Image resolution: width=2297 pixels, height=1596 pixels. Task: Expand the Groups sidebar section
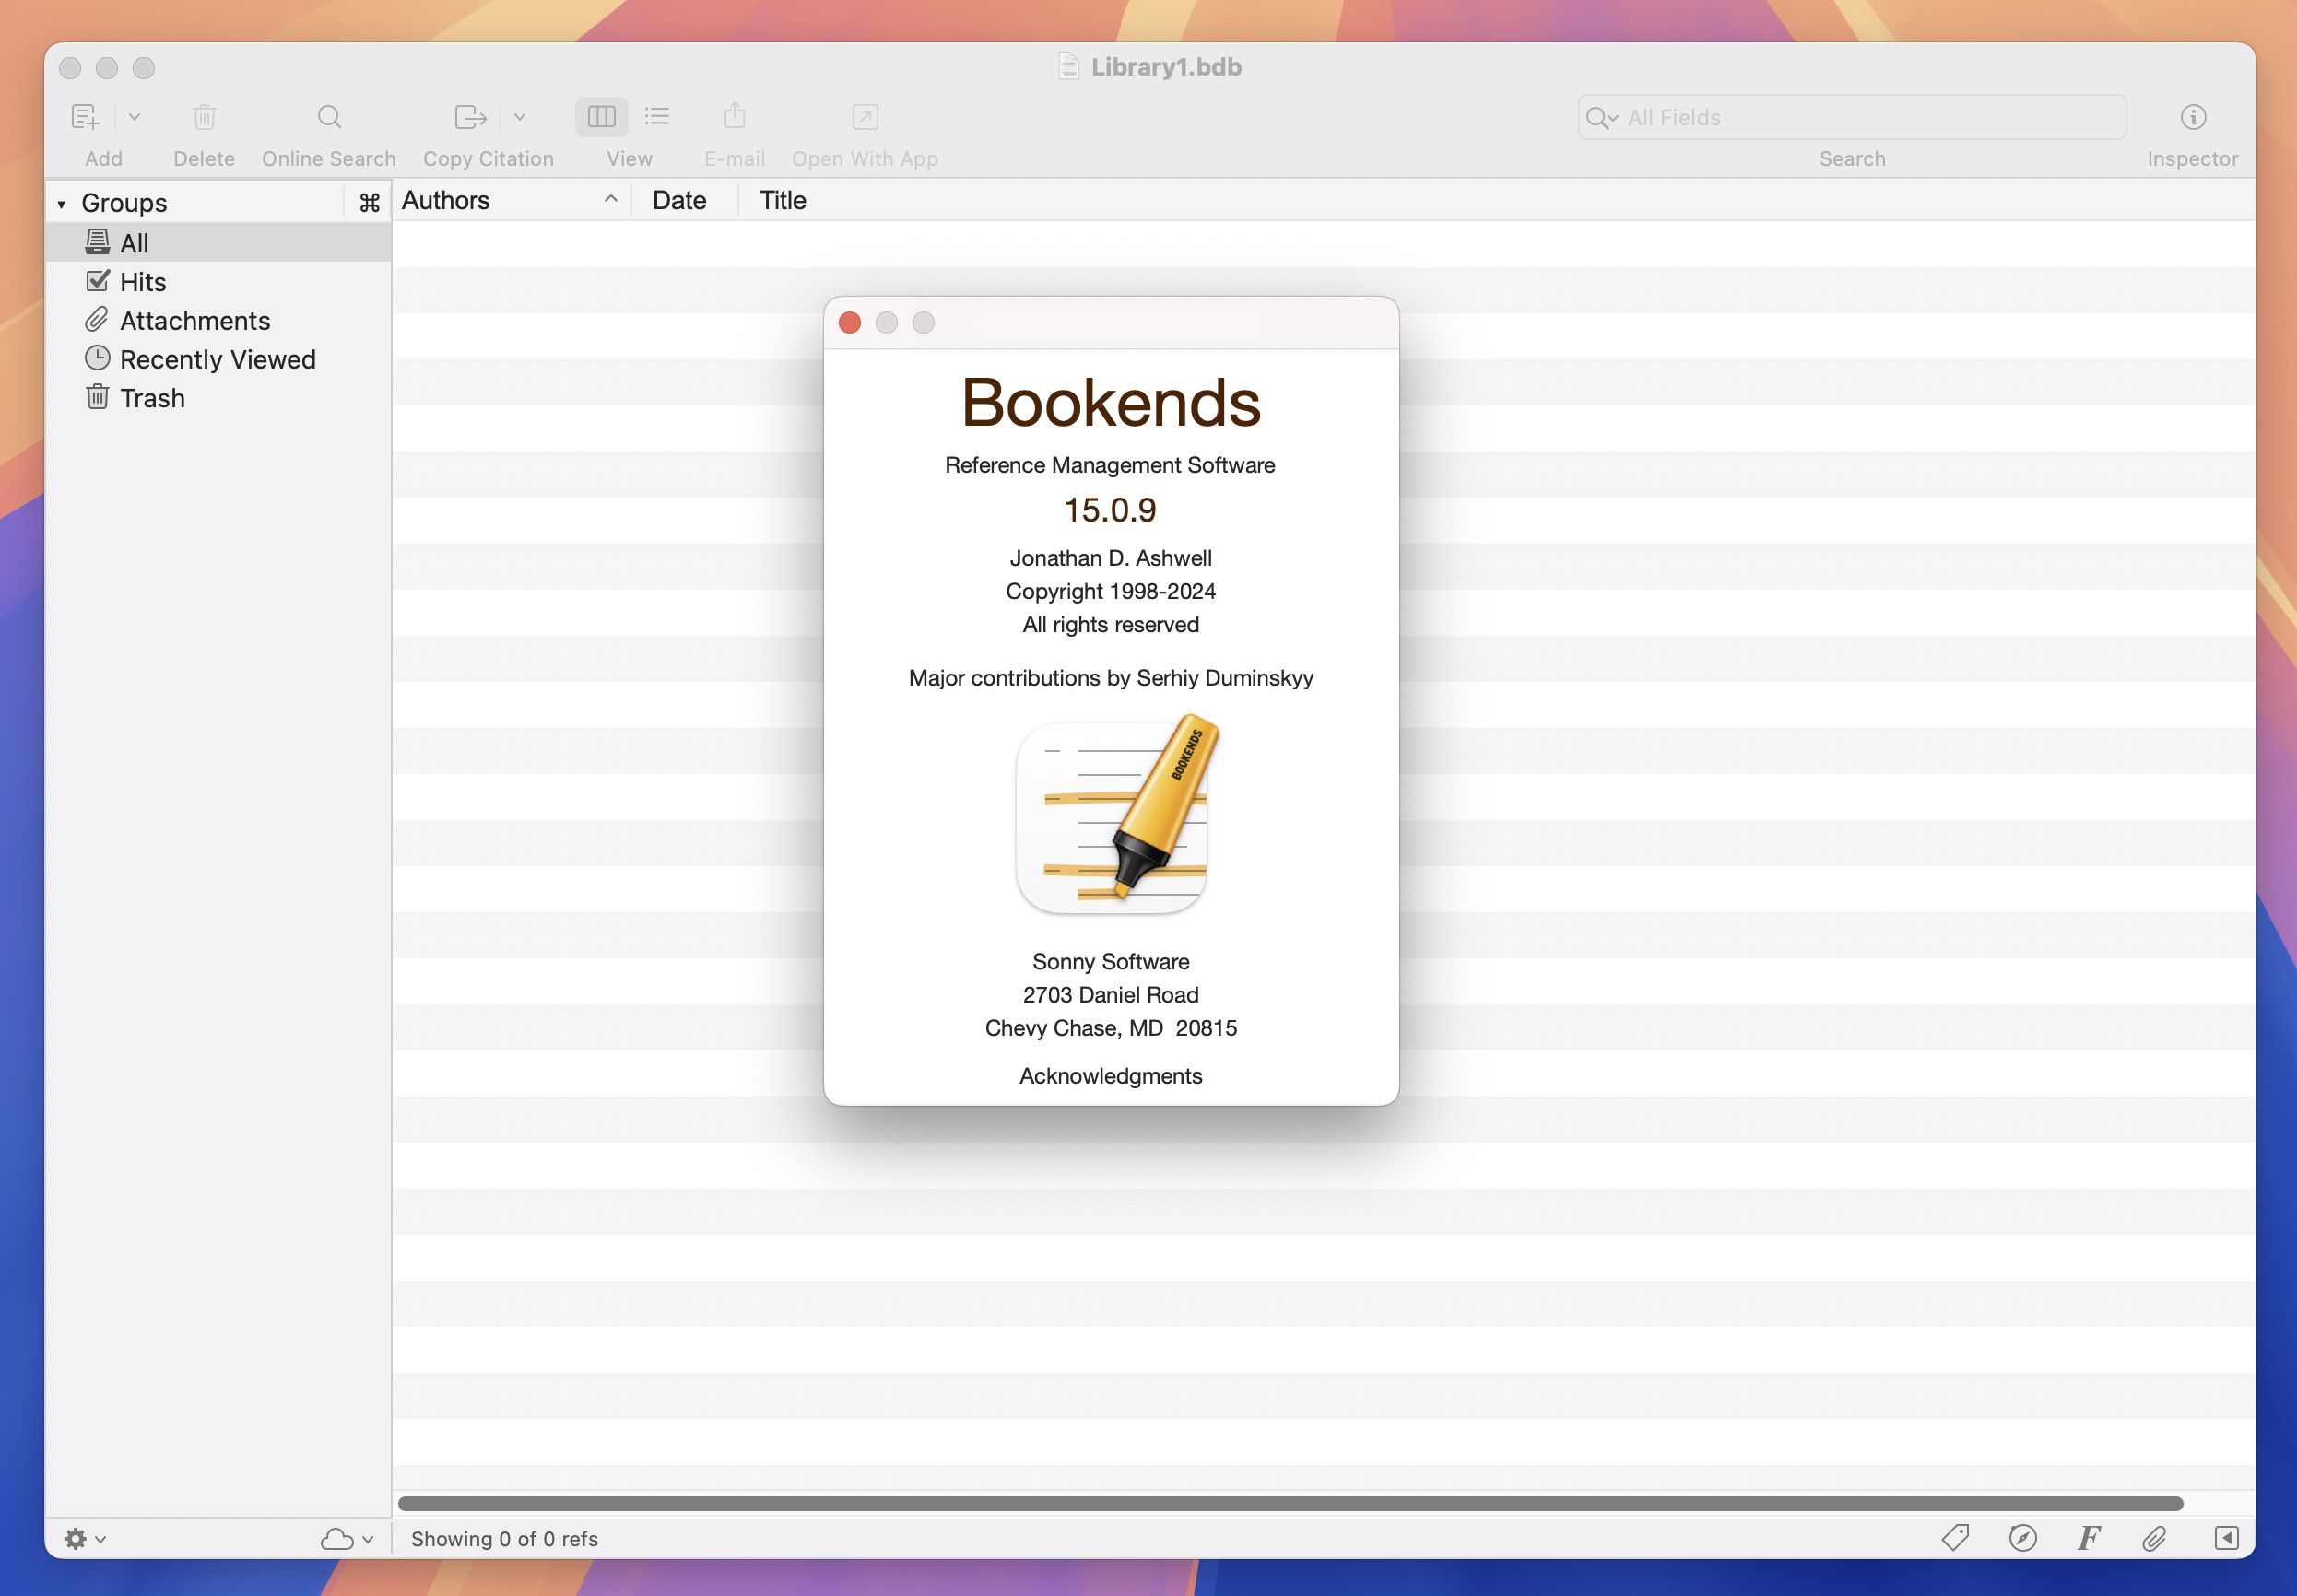coord(59,201)
